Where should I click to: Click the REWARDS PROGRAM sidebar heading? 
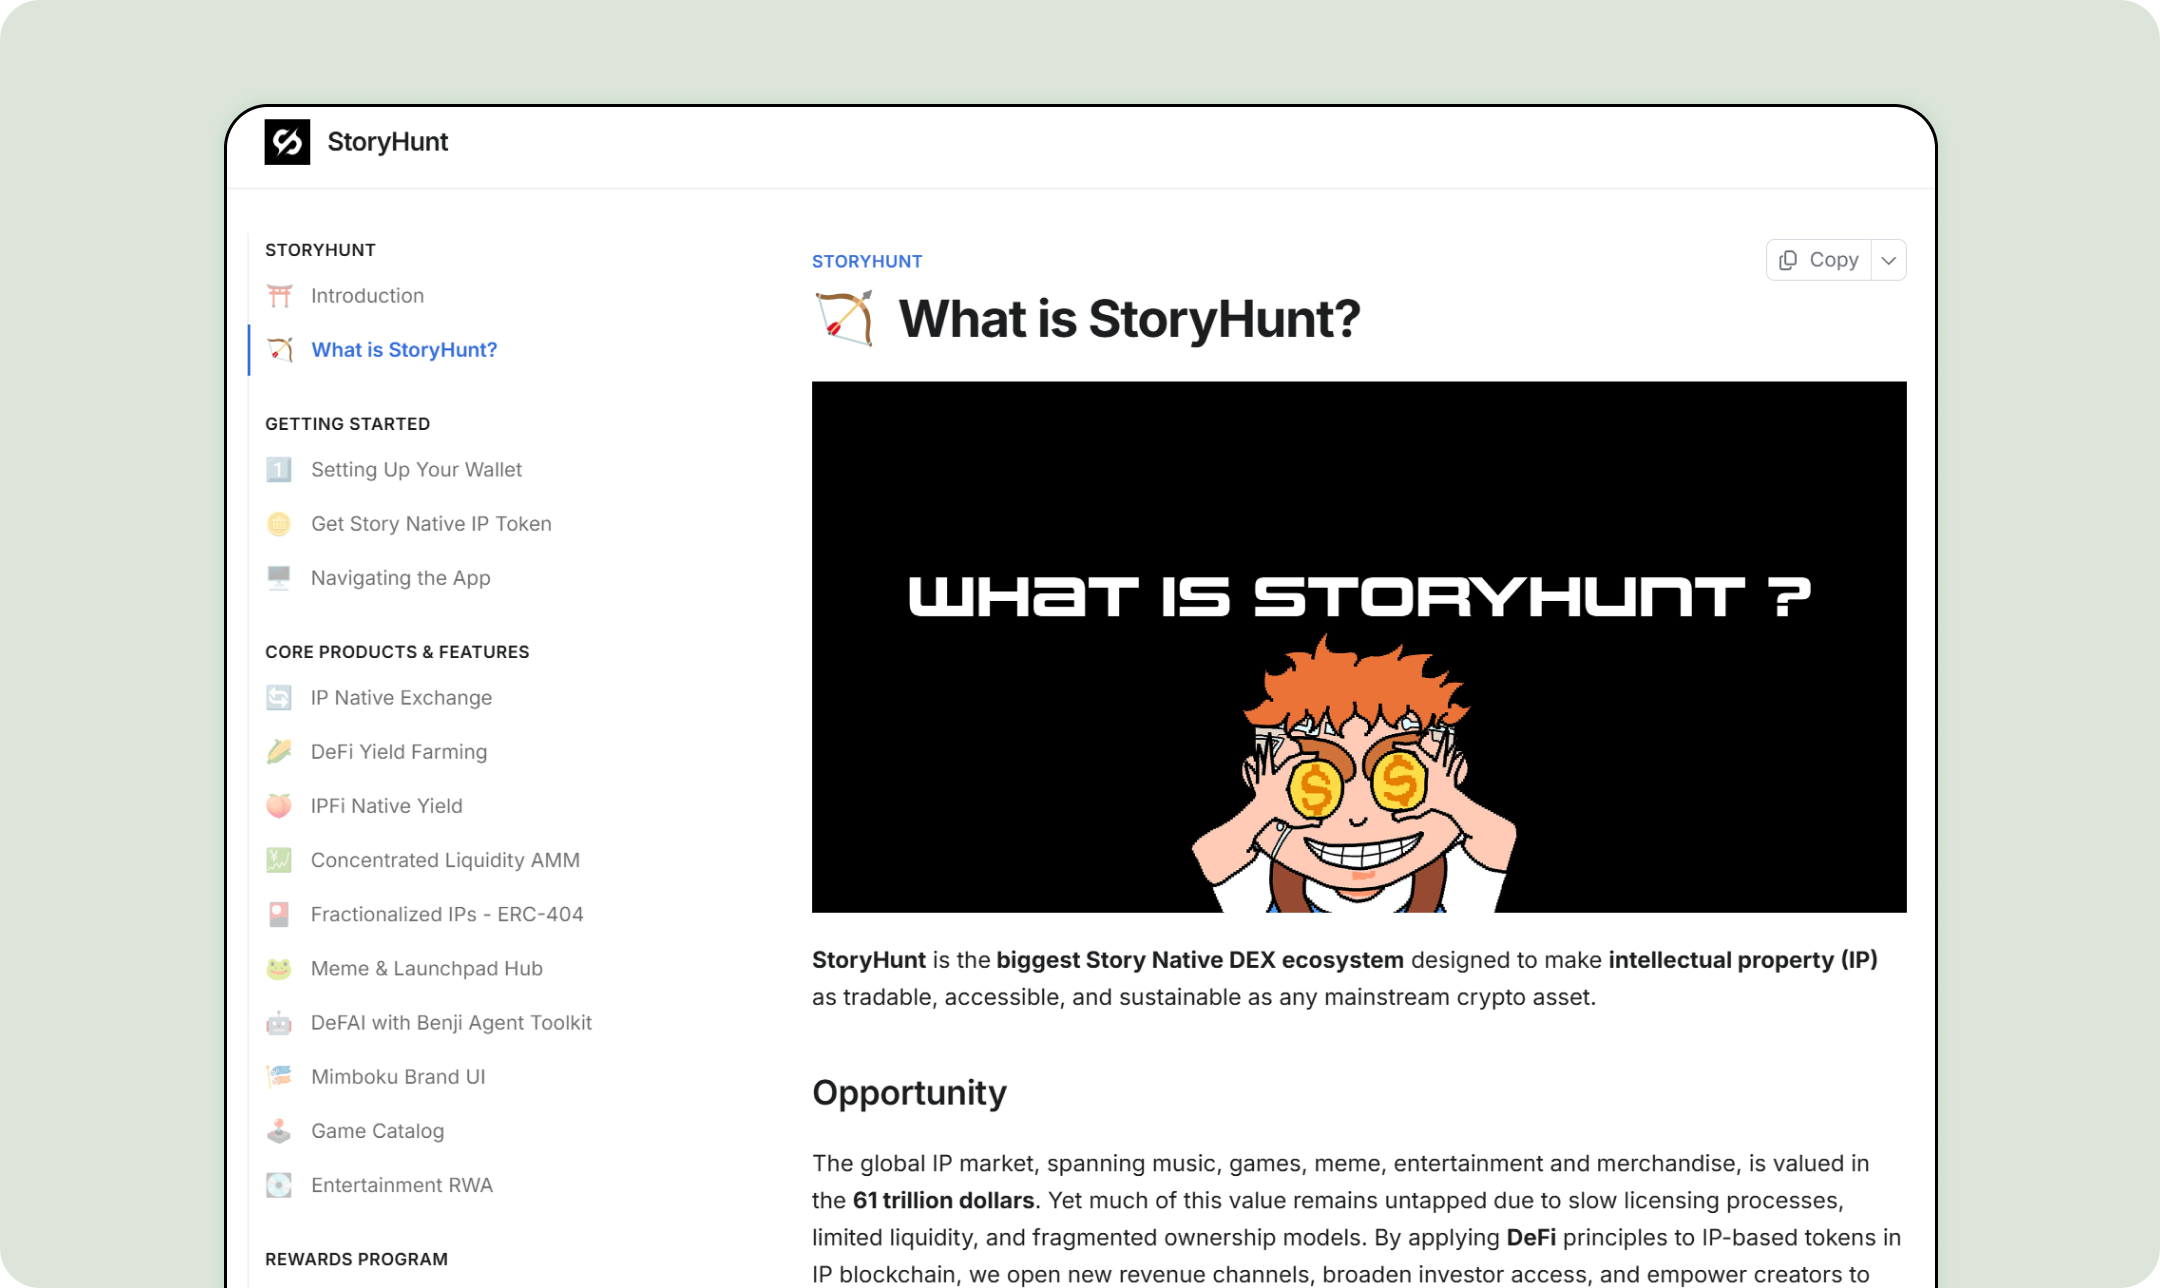tap(356, 1259)
